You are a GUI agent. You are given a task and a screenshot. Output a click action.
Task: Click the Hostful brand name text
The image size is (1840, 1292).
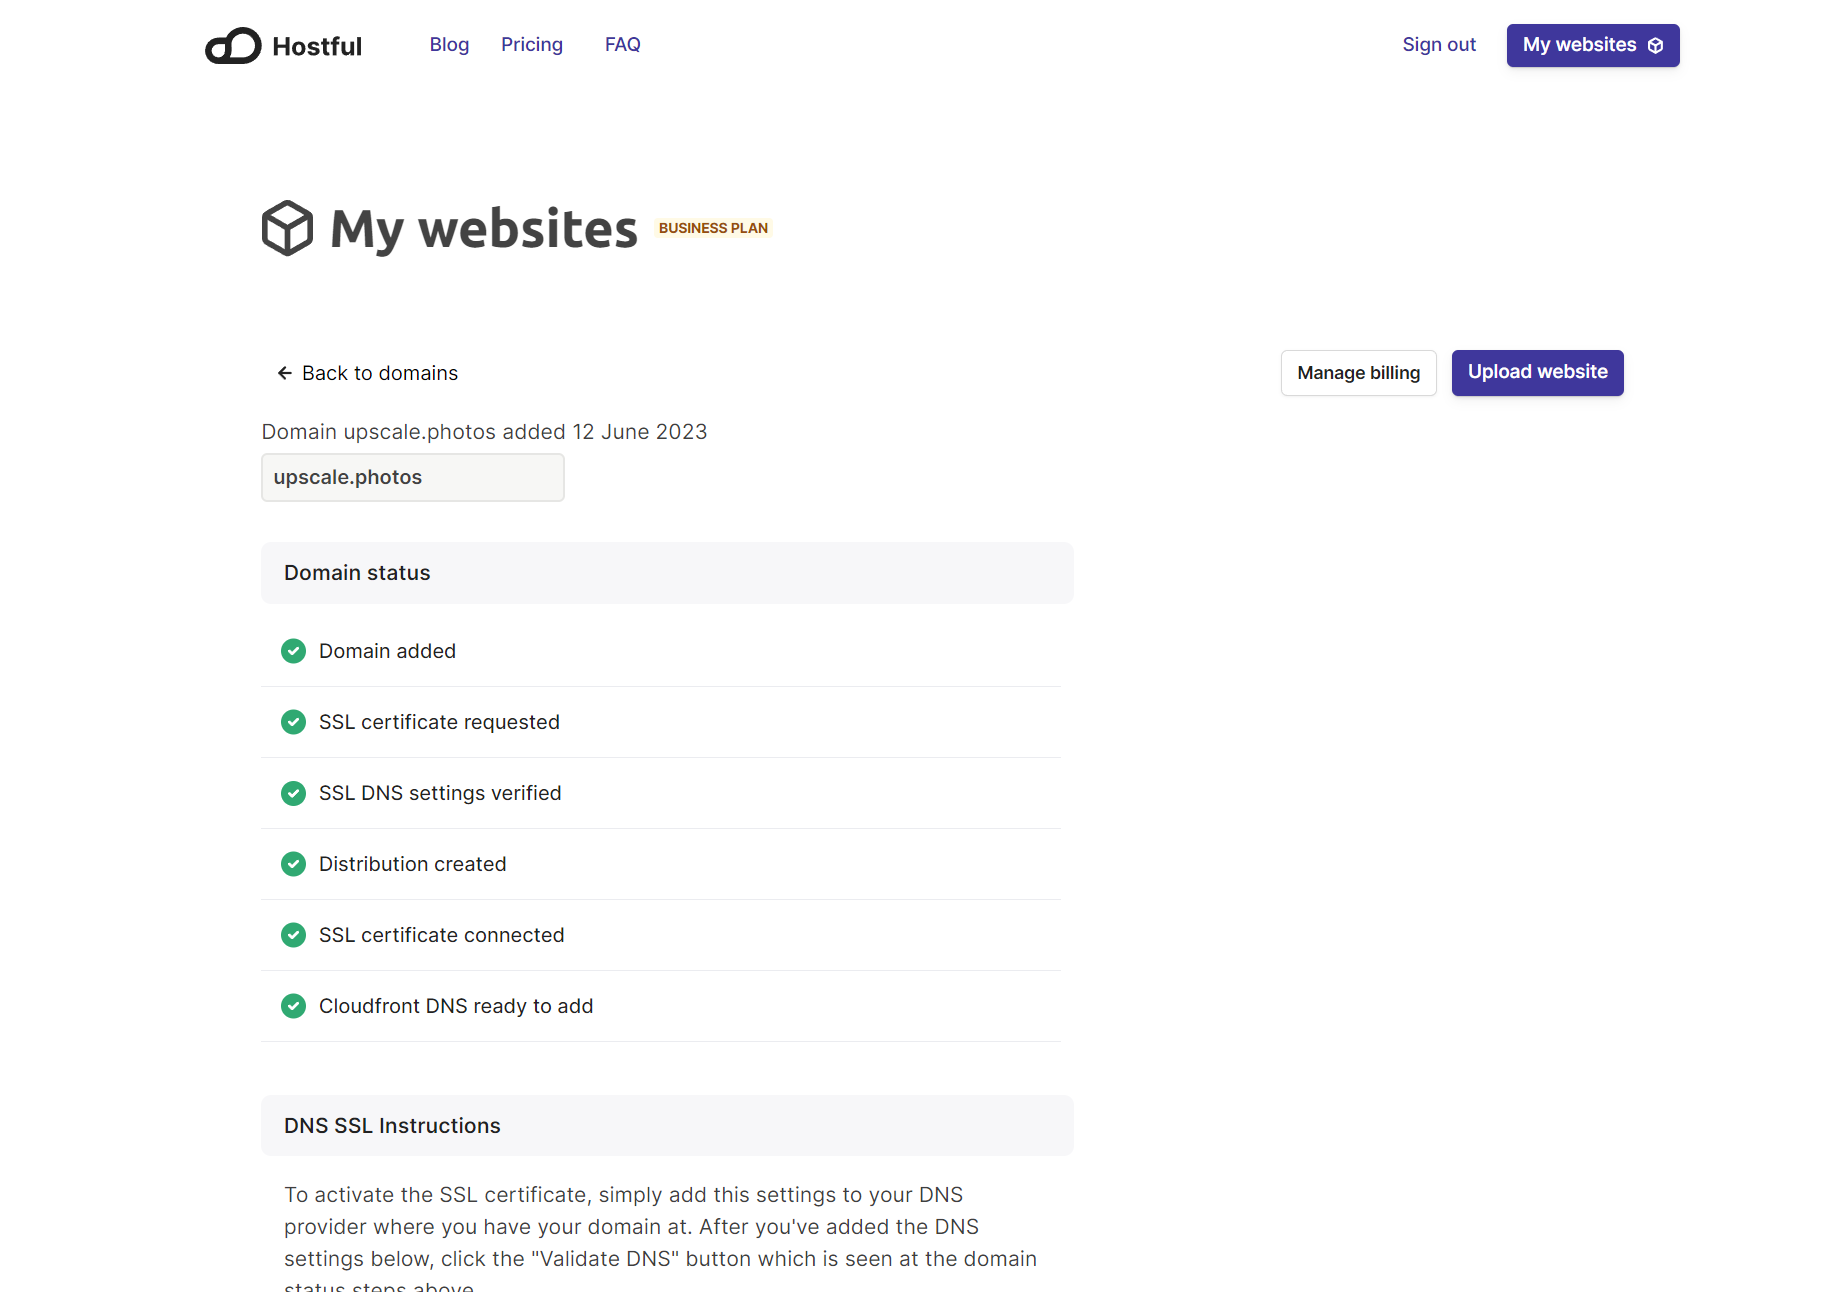point(317,46)
